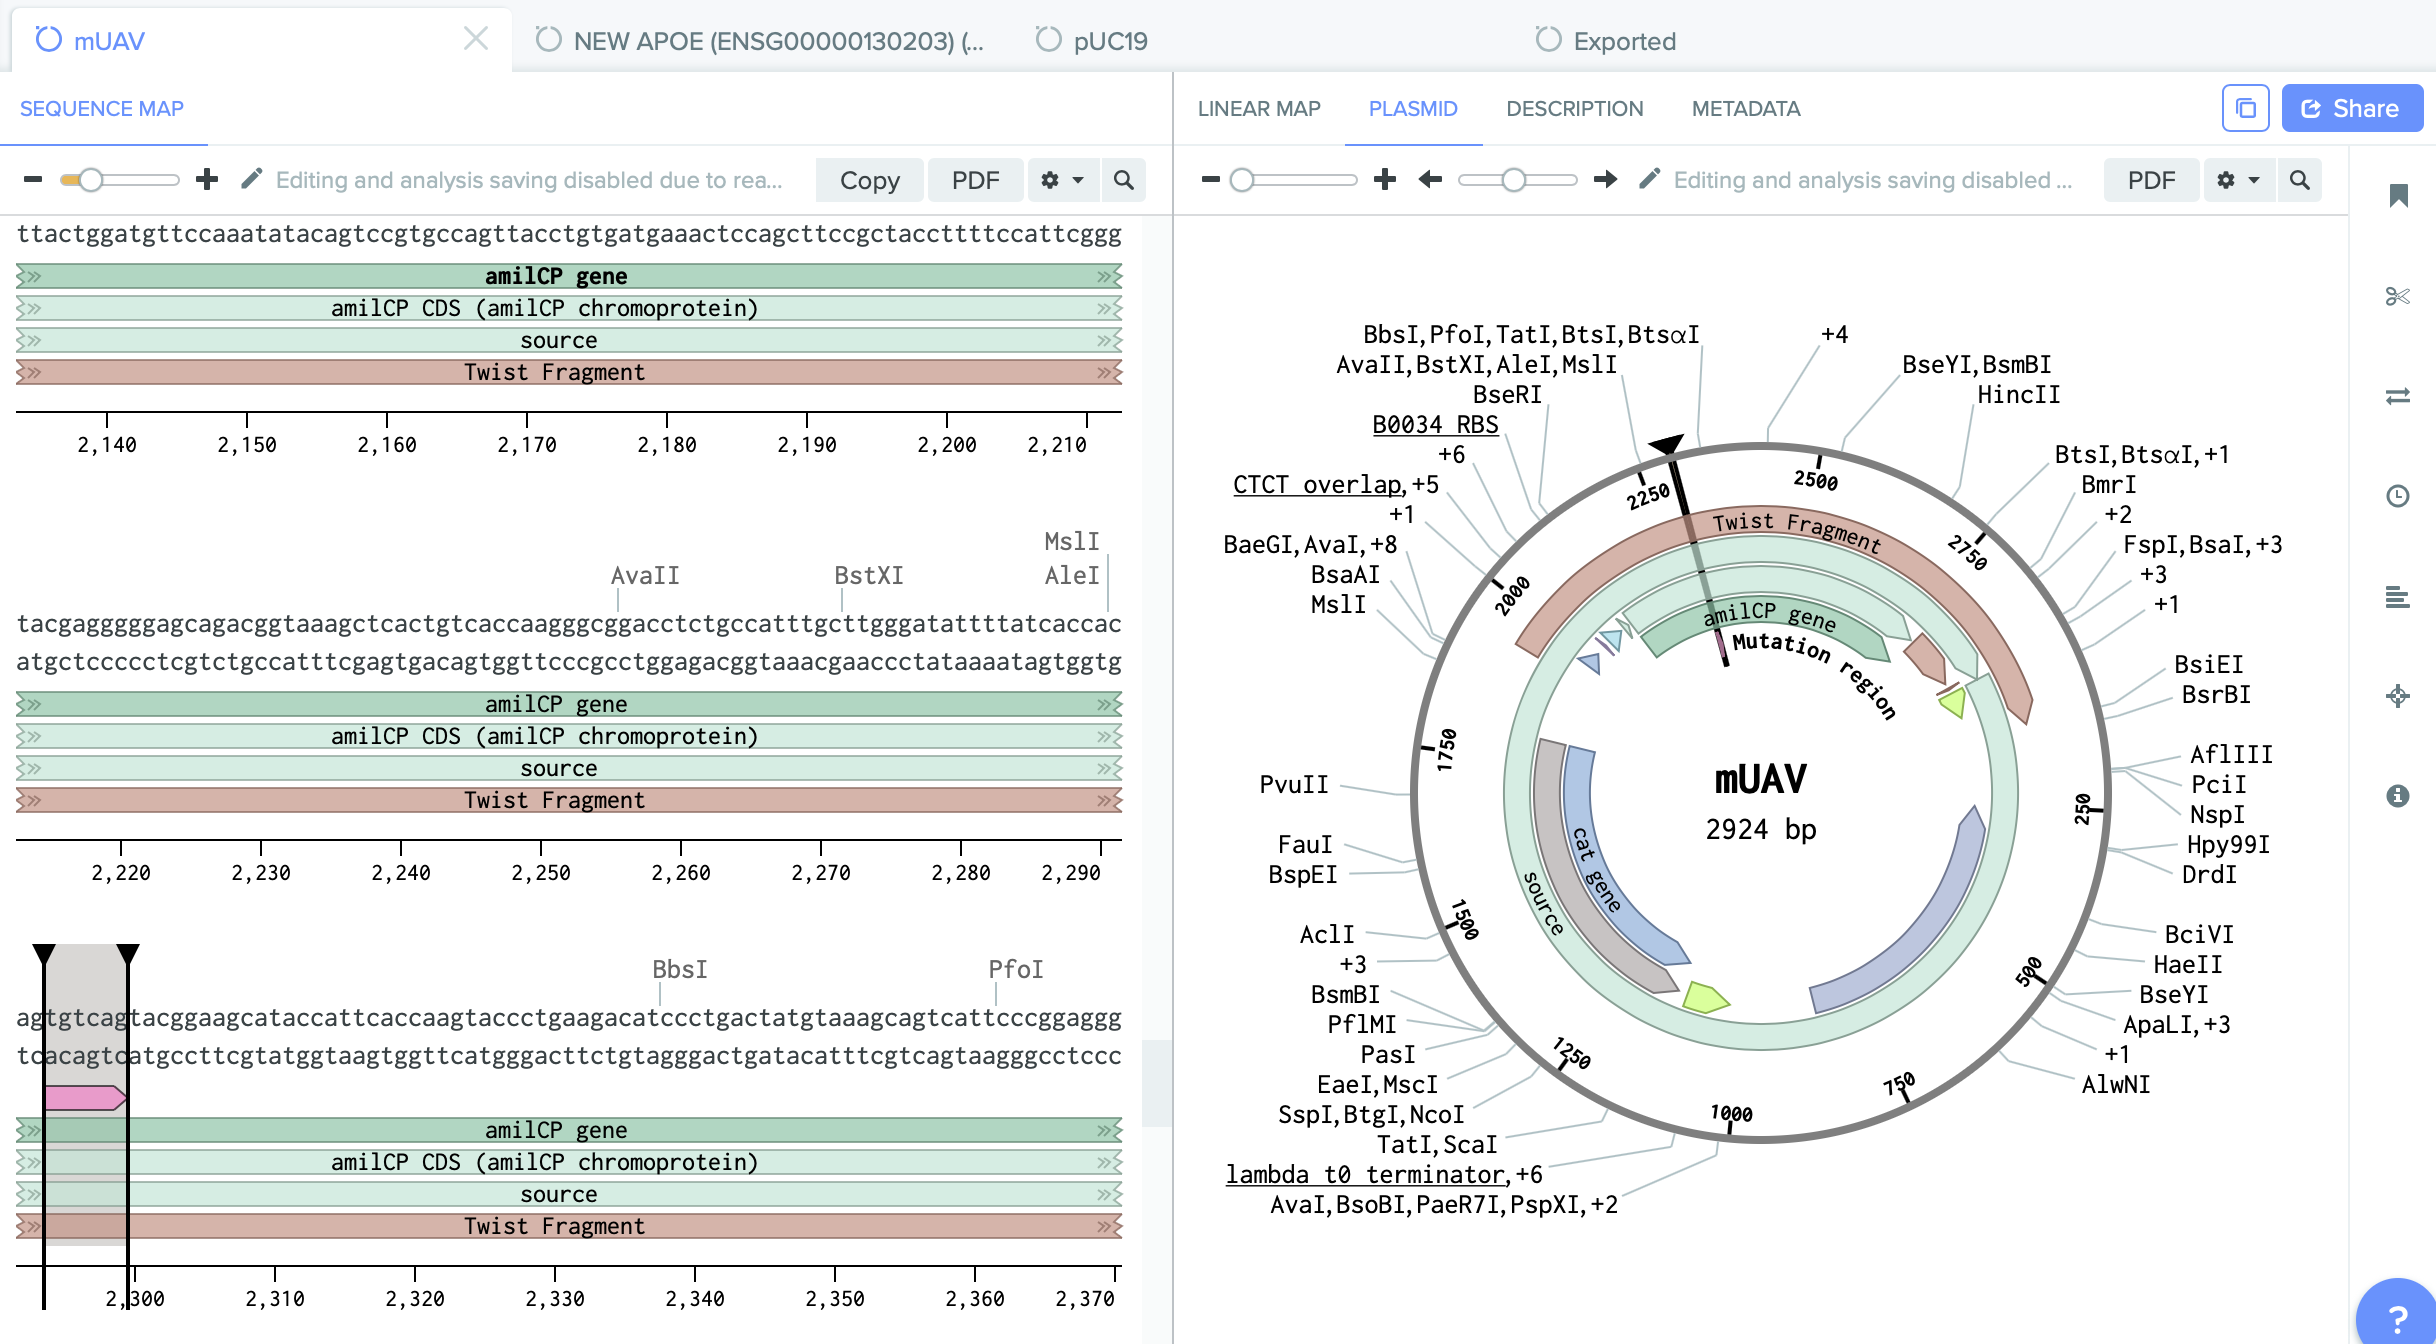Select the LINEAR MAP tab

[1259, 109]
